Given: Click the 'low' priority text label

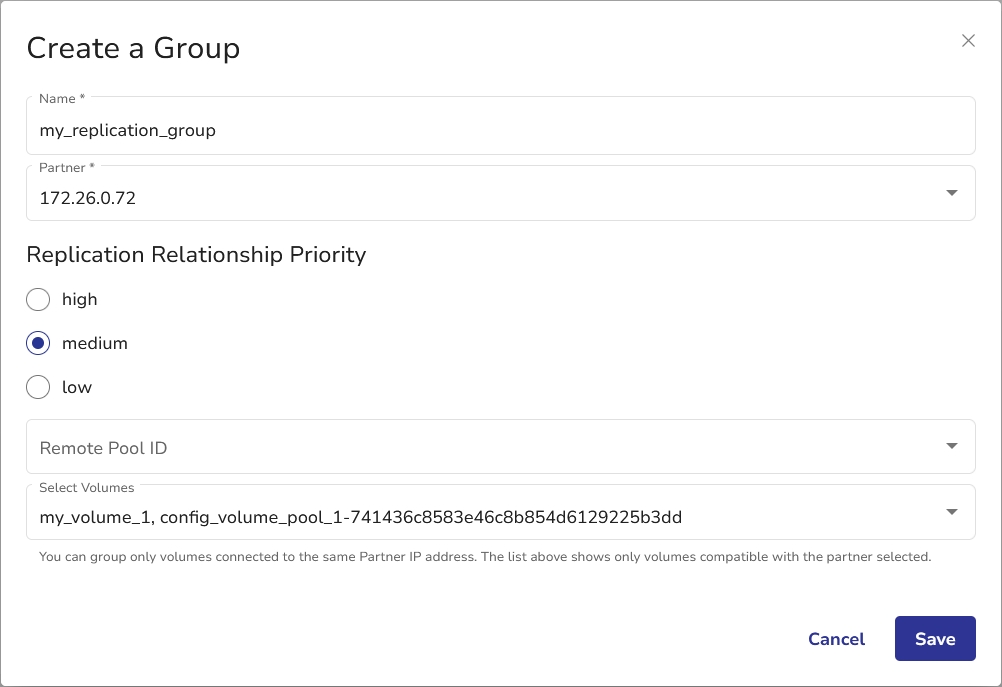Looking at the screenshot, I should point(77,387).
